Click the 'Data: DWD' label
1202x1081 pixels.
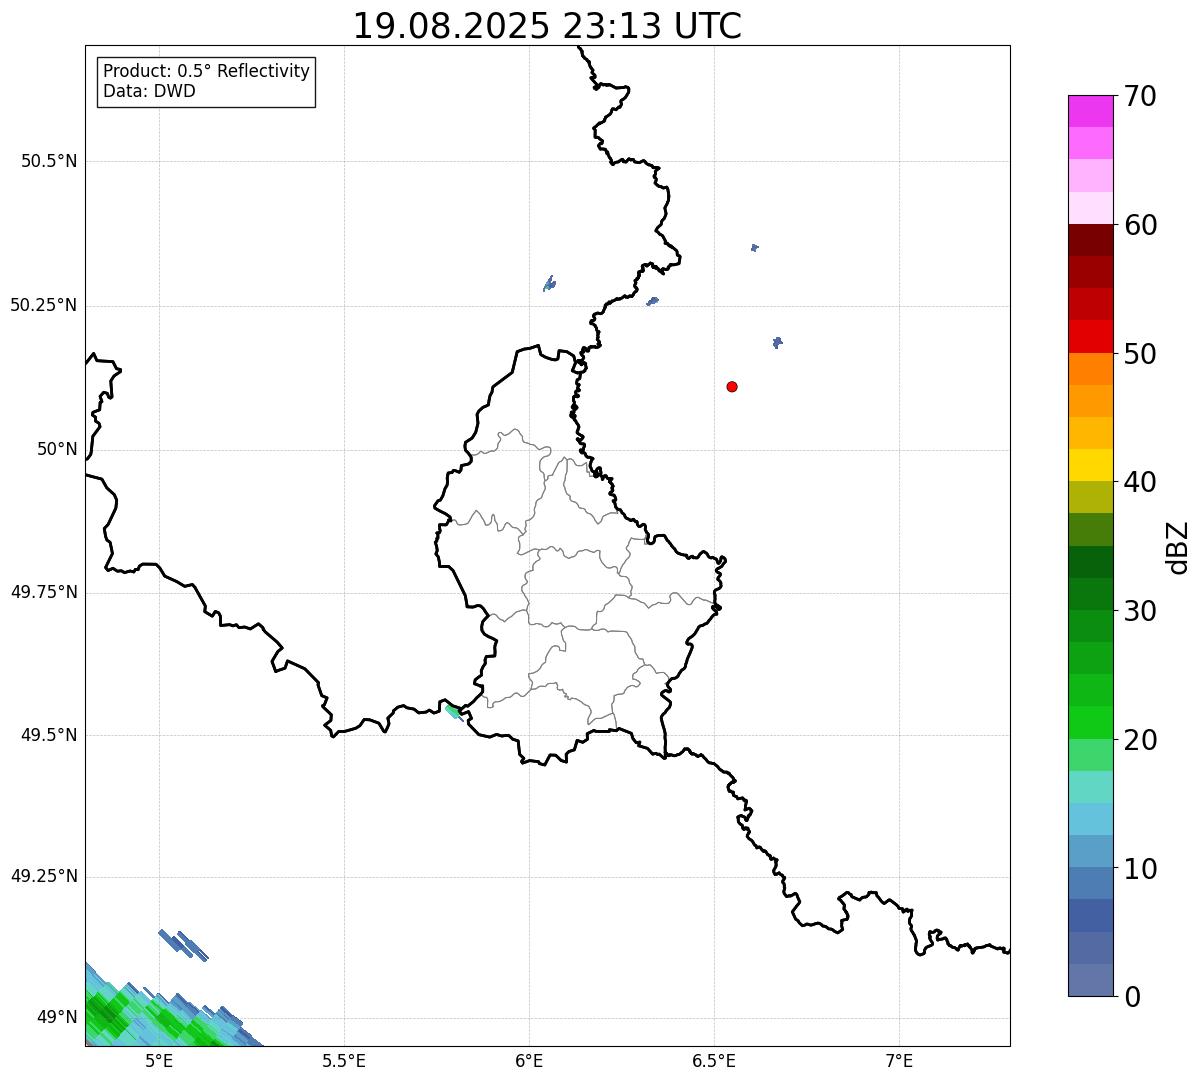[x=149, y=91]
